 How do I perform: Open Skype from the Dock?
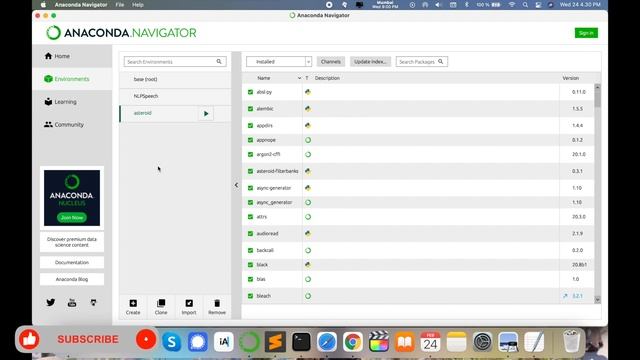coord(172,342)
